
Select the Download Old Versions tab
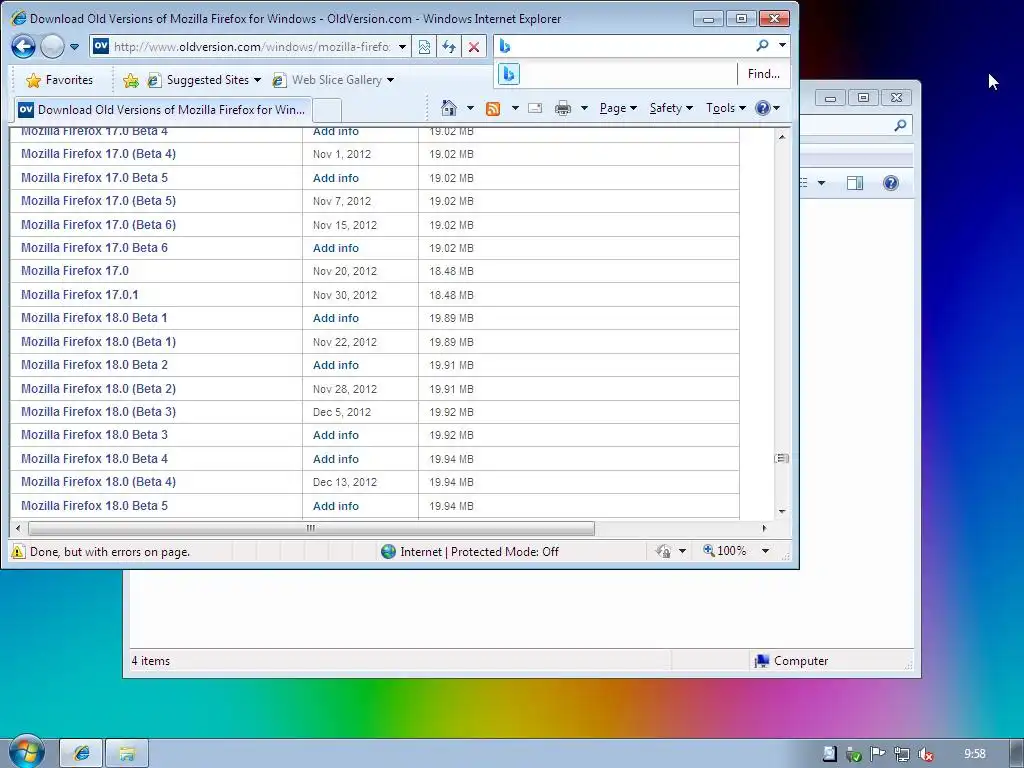click(163, 110)
